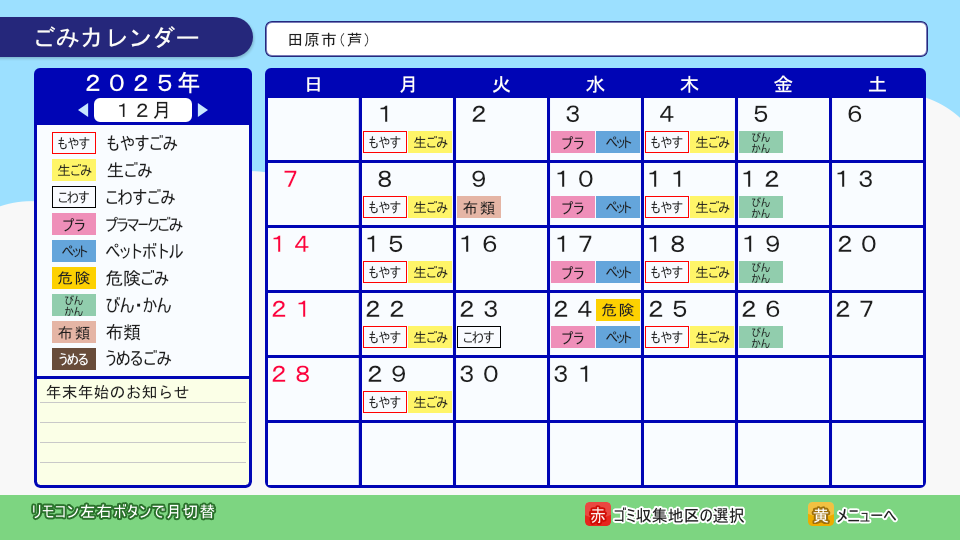Select the 布類 cloth legend icon
Image resolution: width=960 pixels, height=540 pixels.
point(74,332)
